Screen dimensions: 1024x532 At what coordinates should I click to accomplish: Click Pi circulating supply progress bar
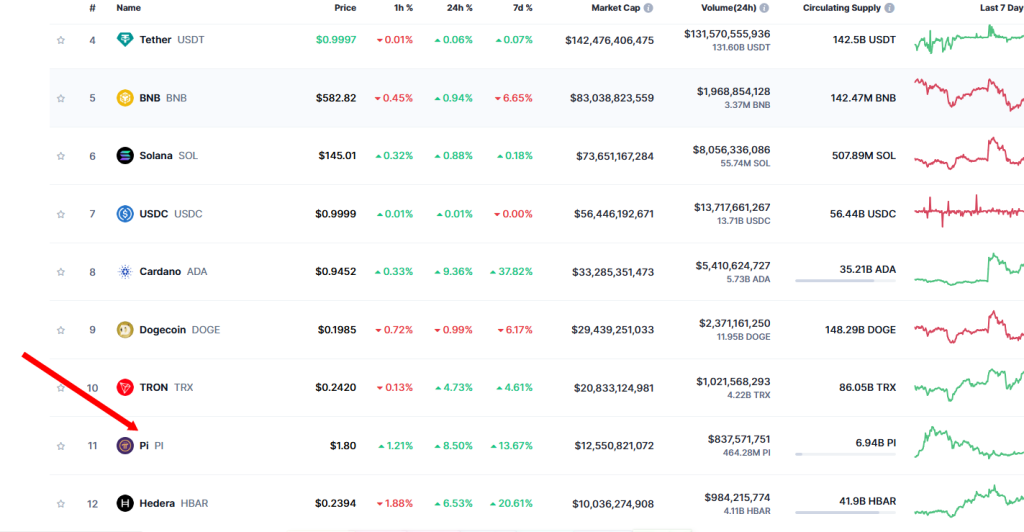(x=845, y=454)
